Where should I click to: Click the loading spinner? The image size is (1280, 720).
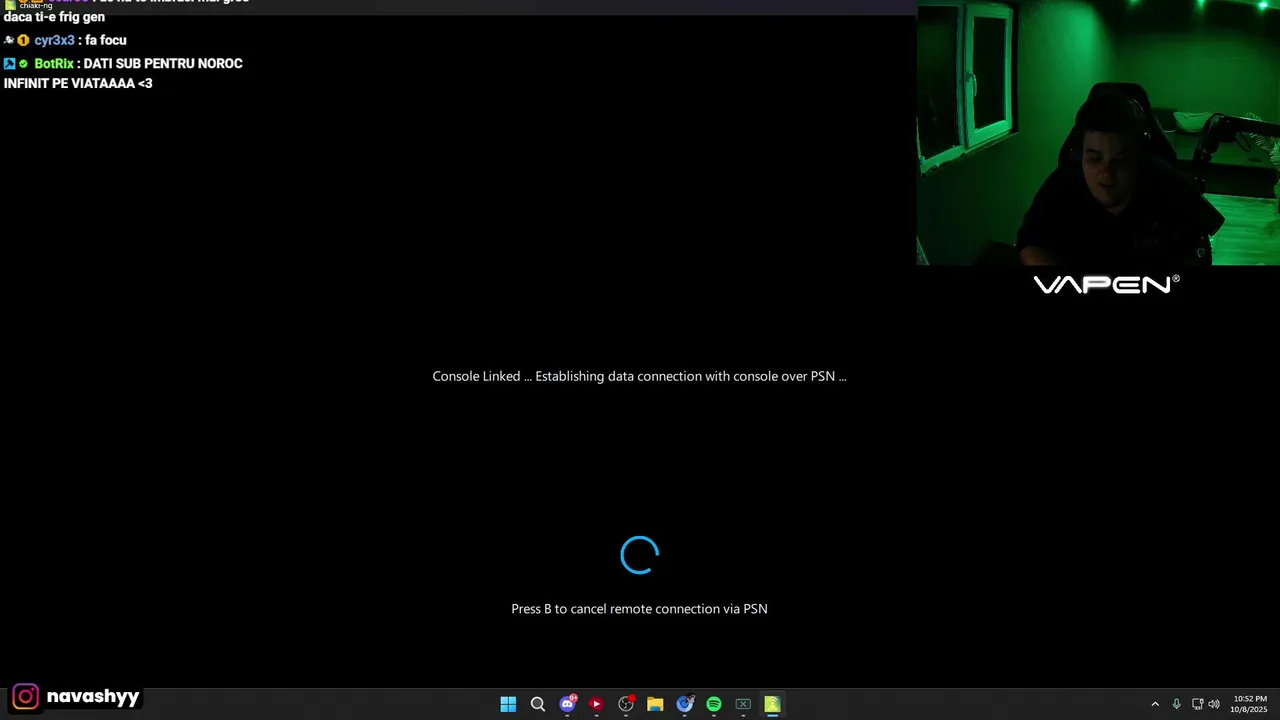pos(640,555)
